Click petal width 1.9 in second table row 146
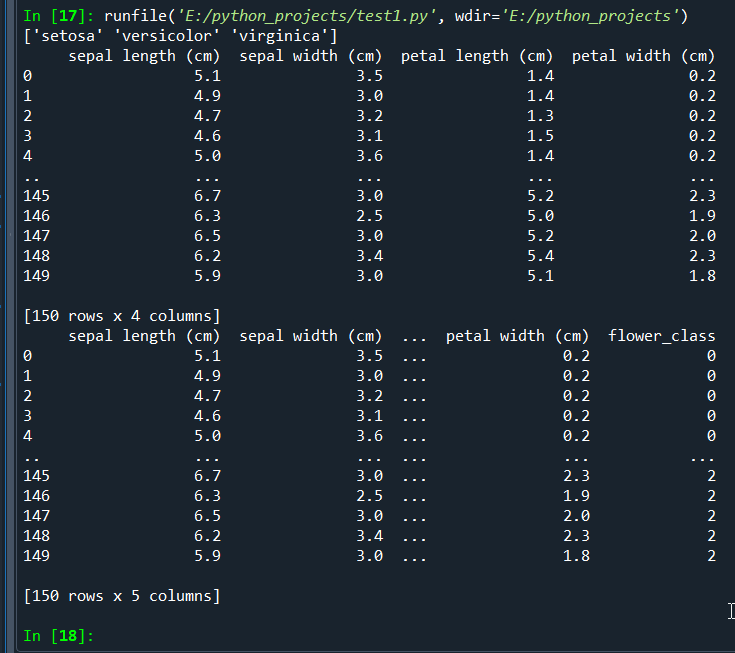 pos(577,496)
